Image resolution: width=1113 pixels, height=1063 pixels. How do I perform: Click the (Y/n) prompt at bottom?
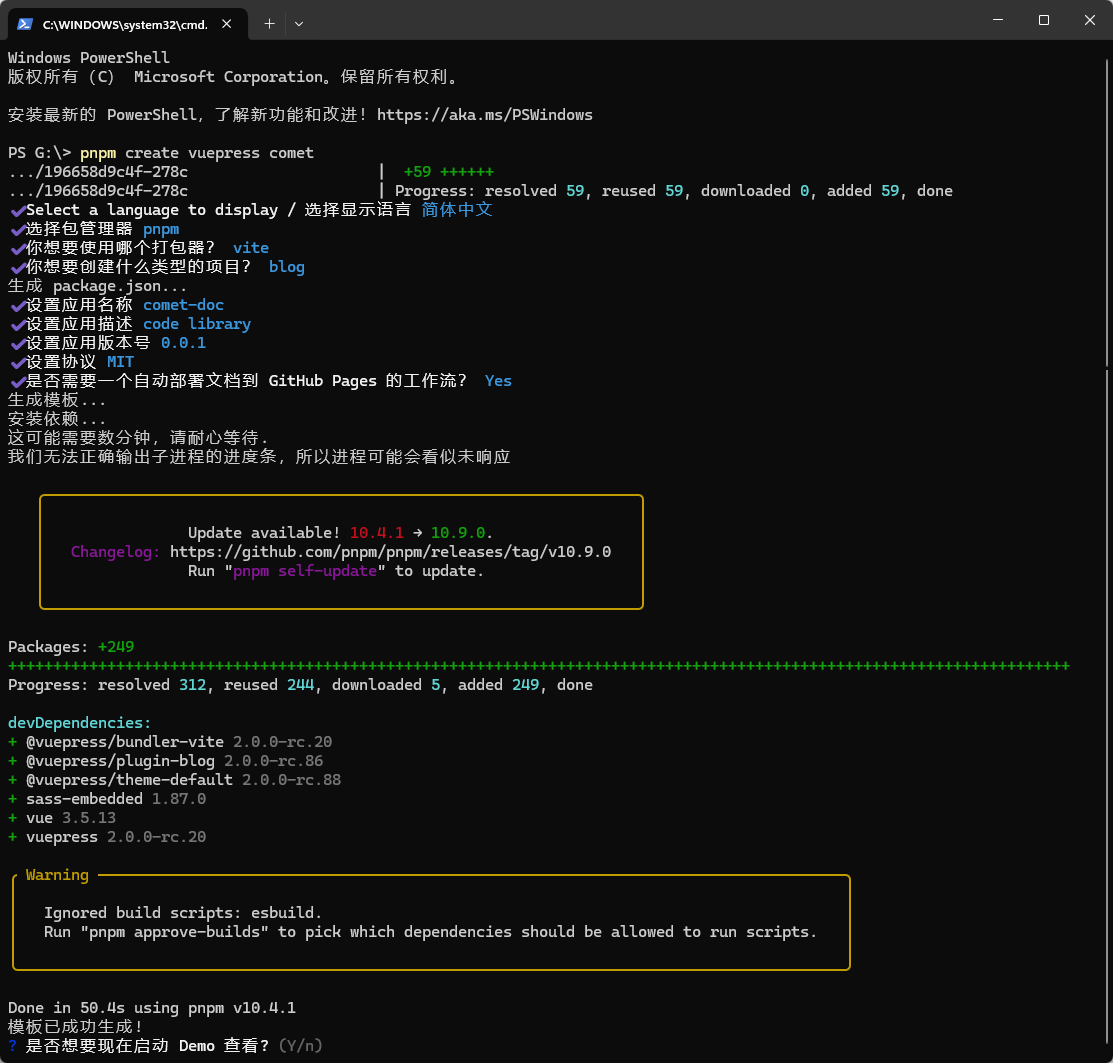300,1046
